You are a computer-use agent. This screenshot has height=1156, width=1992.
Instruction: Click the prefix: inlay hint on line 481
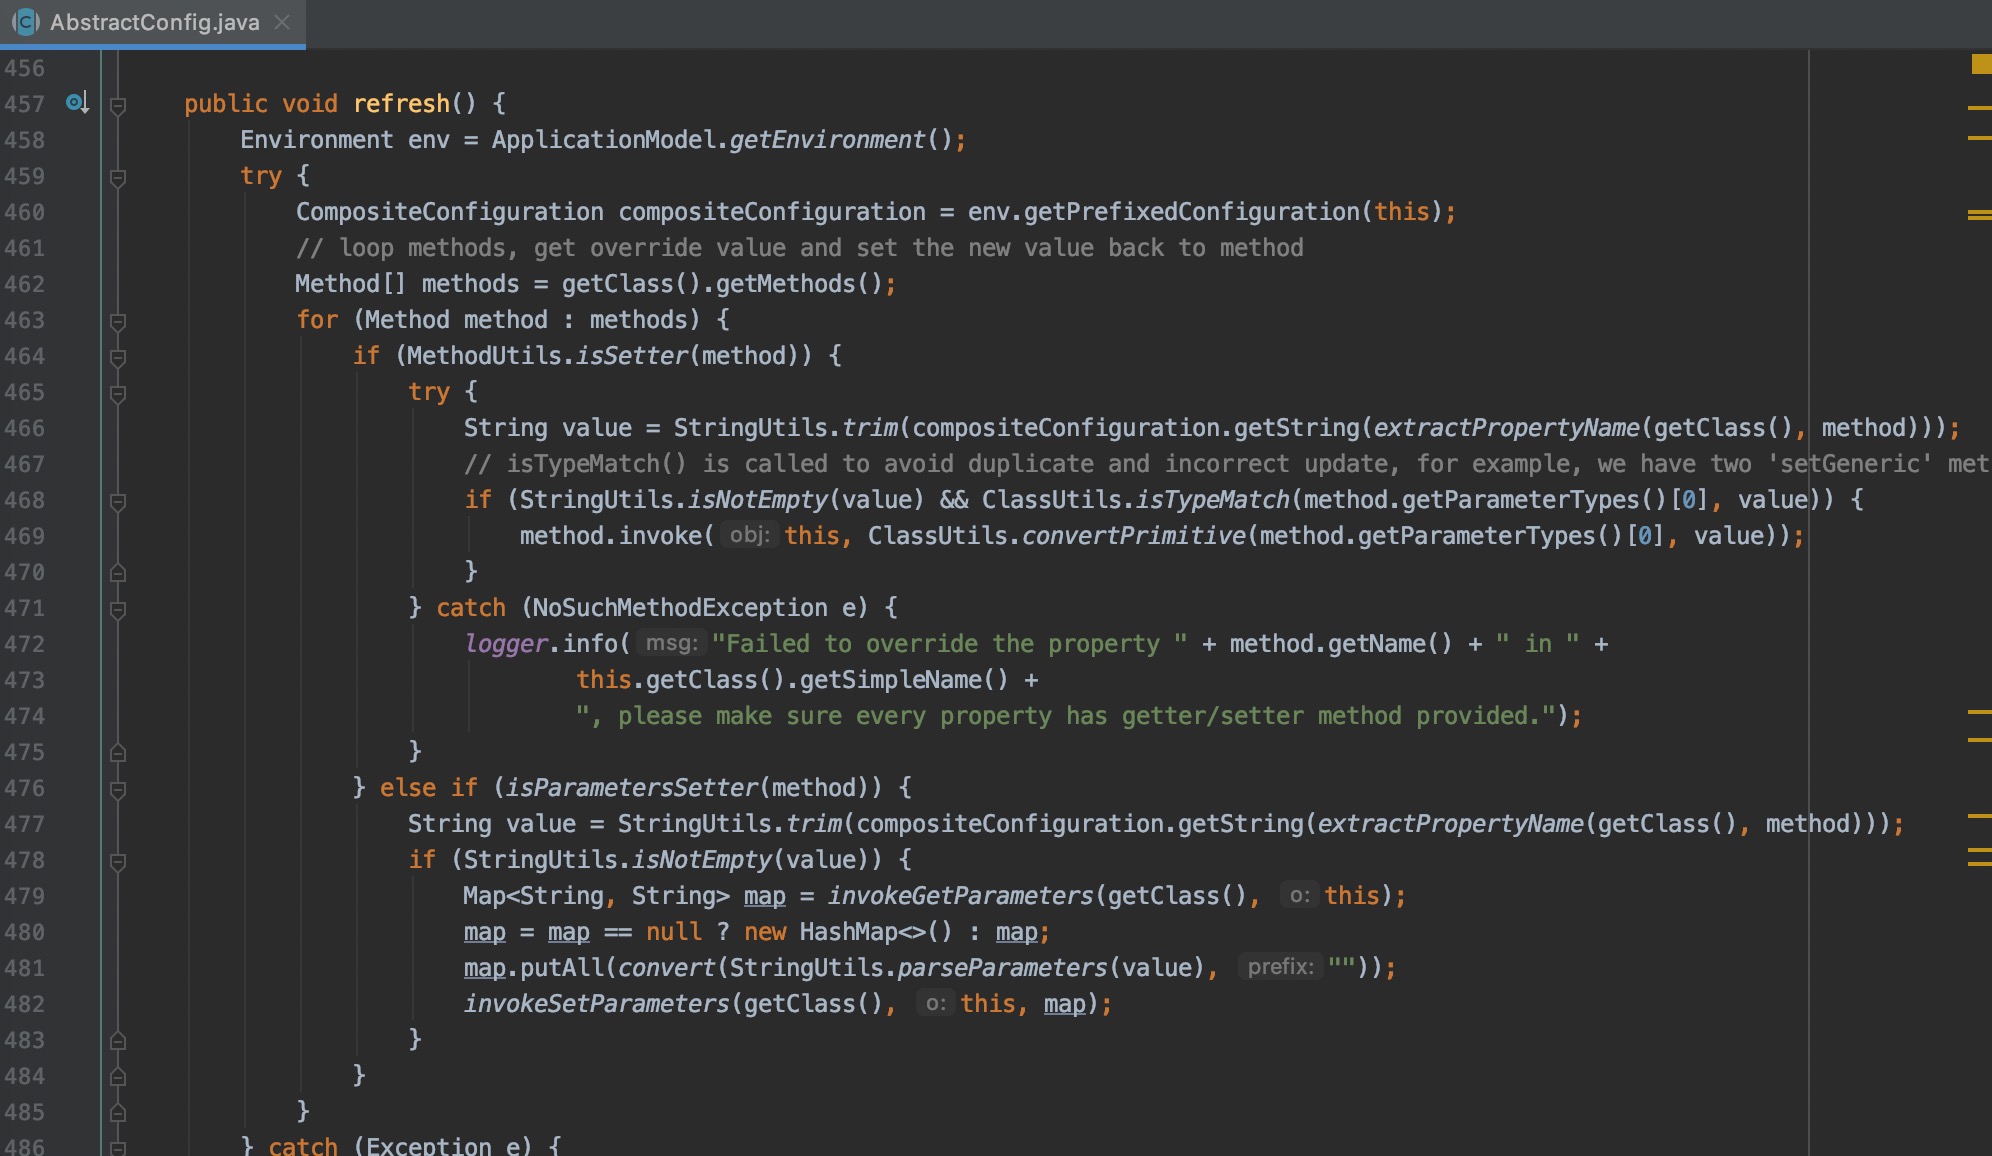click(x=1280, y=967)
